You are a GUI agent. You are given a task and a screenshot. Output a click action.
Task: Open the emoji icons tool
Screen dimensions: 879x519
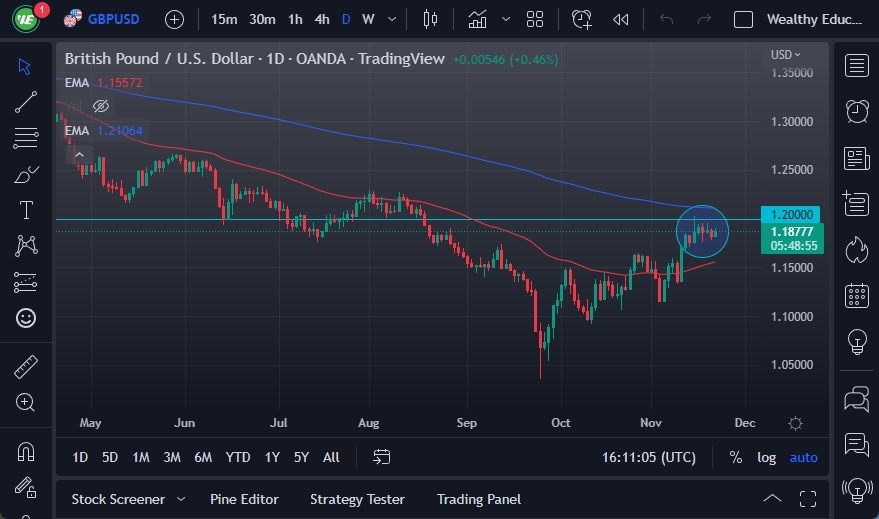pyautogui.click(x=26, y=318)
